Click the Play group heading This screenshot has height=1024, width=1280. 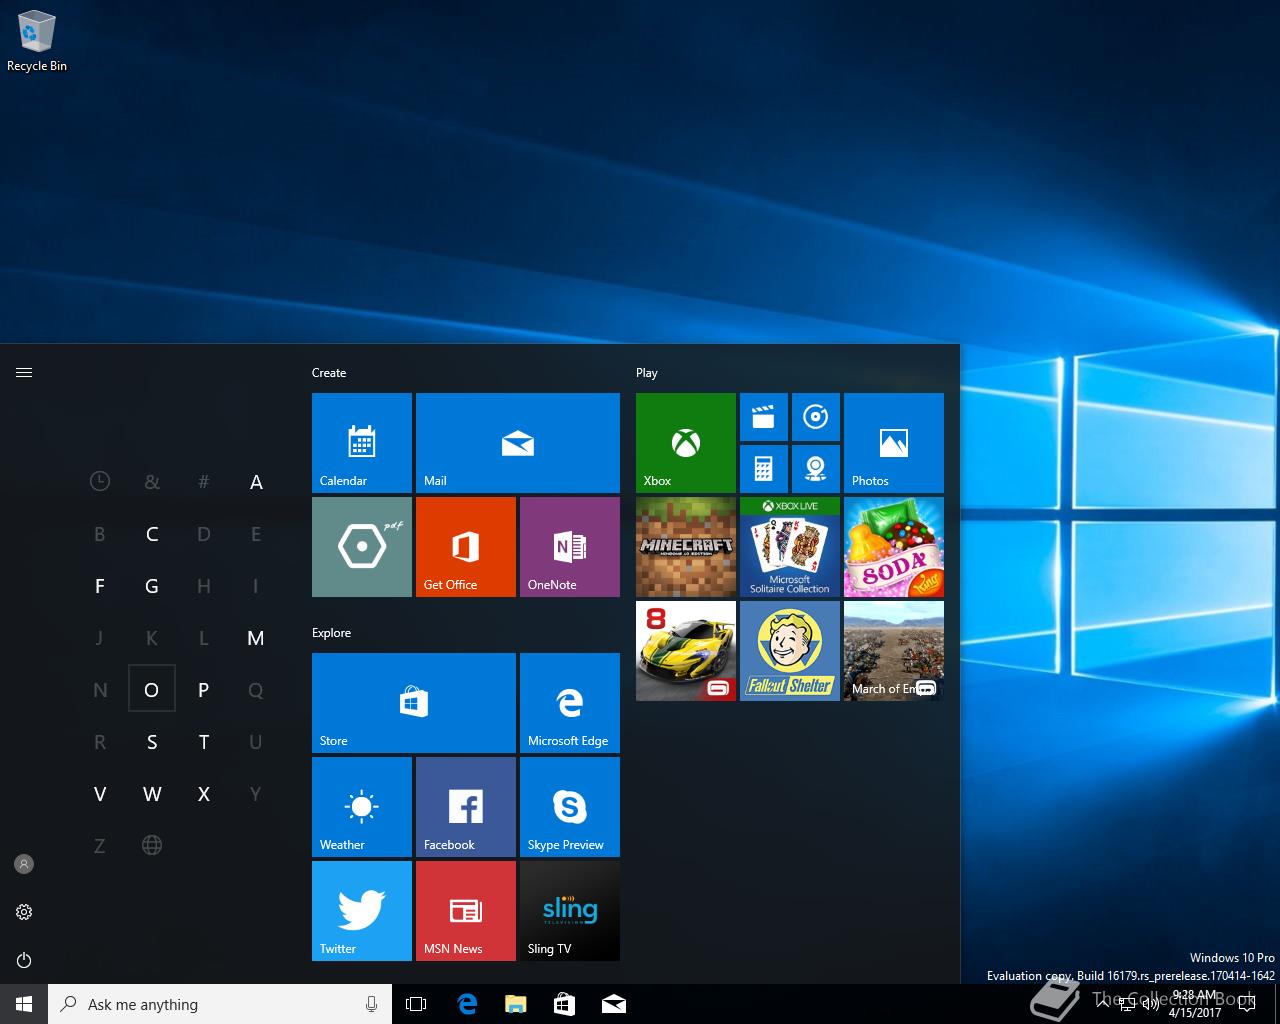[x=647, y=373]
